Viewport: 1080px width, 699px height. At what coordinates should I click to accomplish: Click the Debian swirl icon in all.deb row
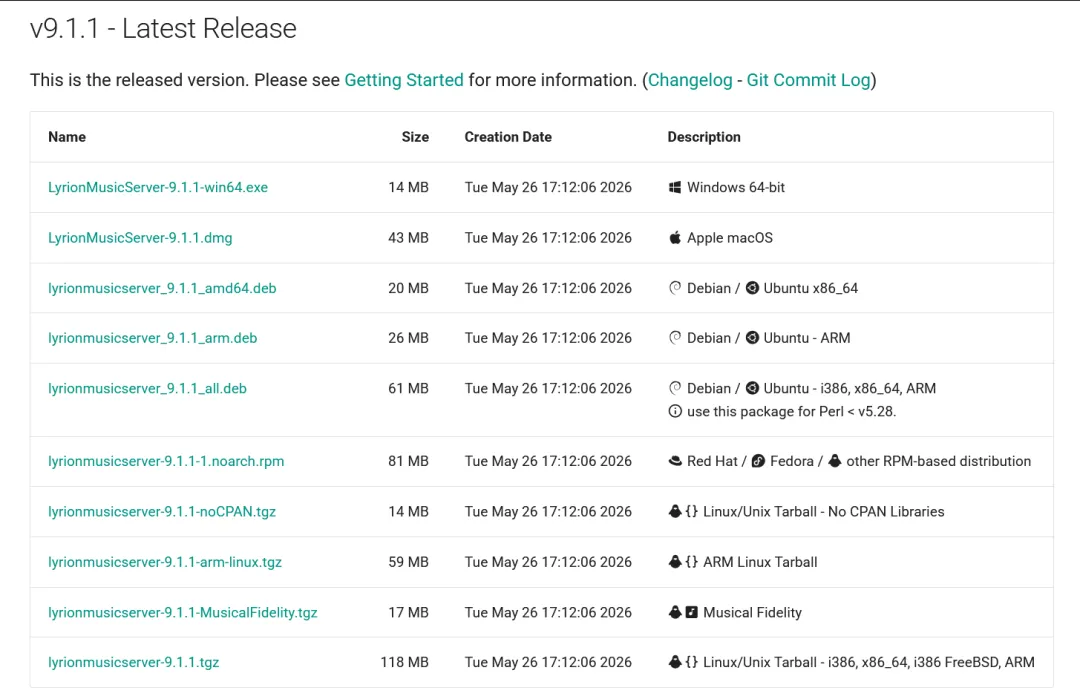click(675, 388)
